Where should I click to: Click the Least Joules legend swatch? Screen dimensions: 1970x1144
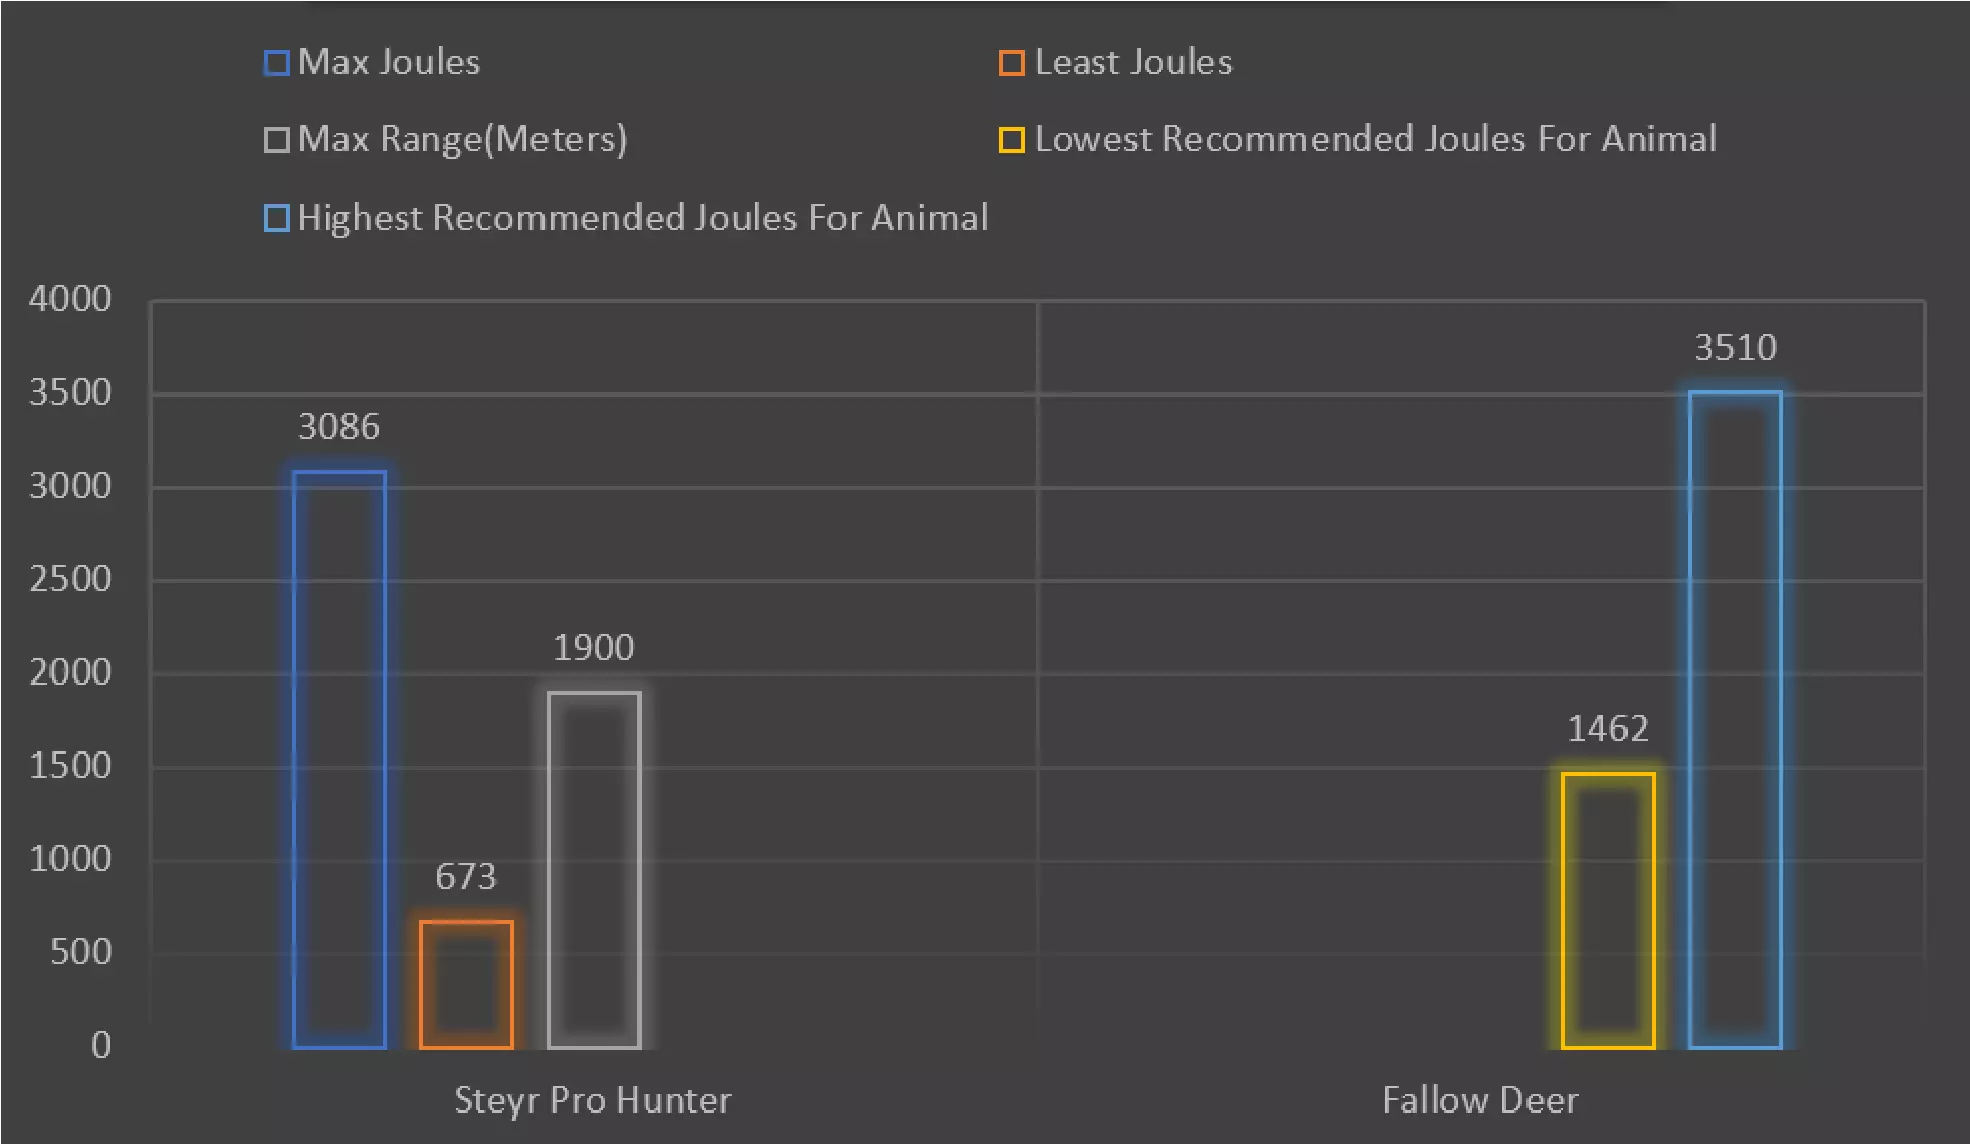coord(1011,63)
